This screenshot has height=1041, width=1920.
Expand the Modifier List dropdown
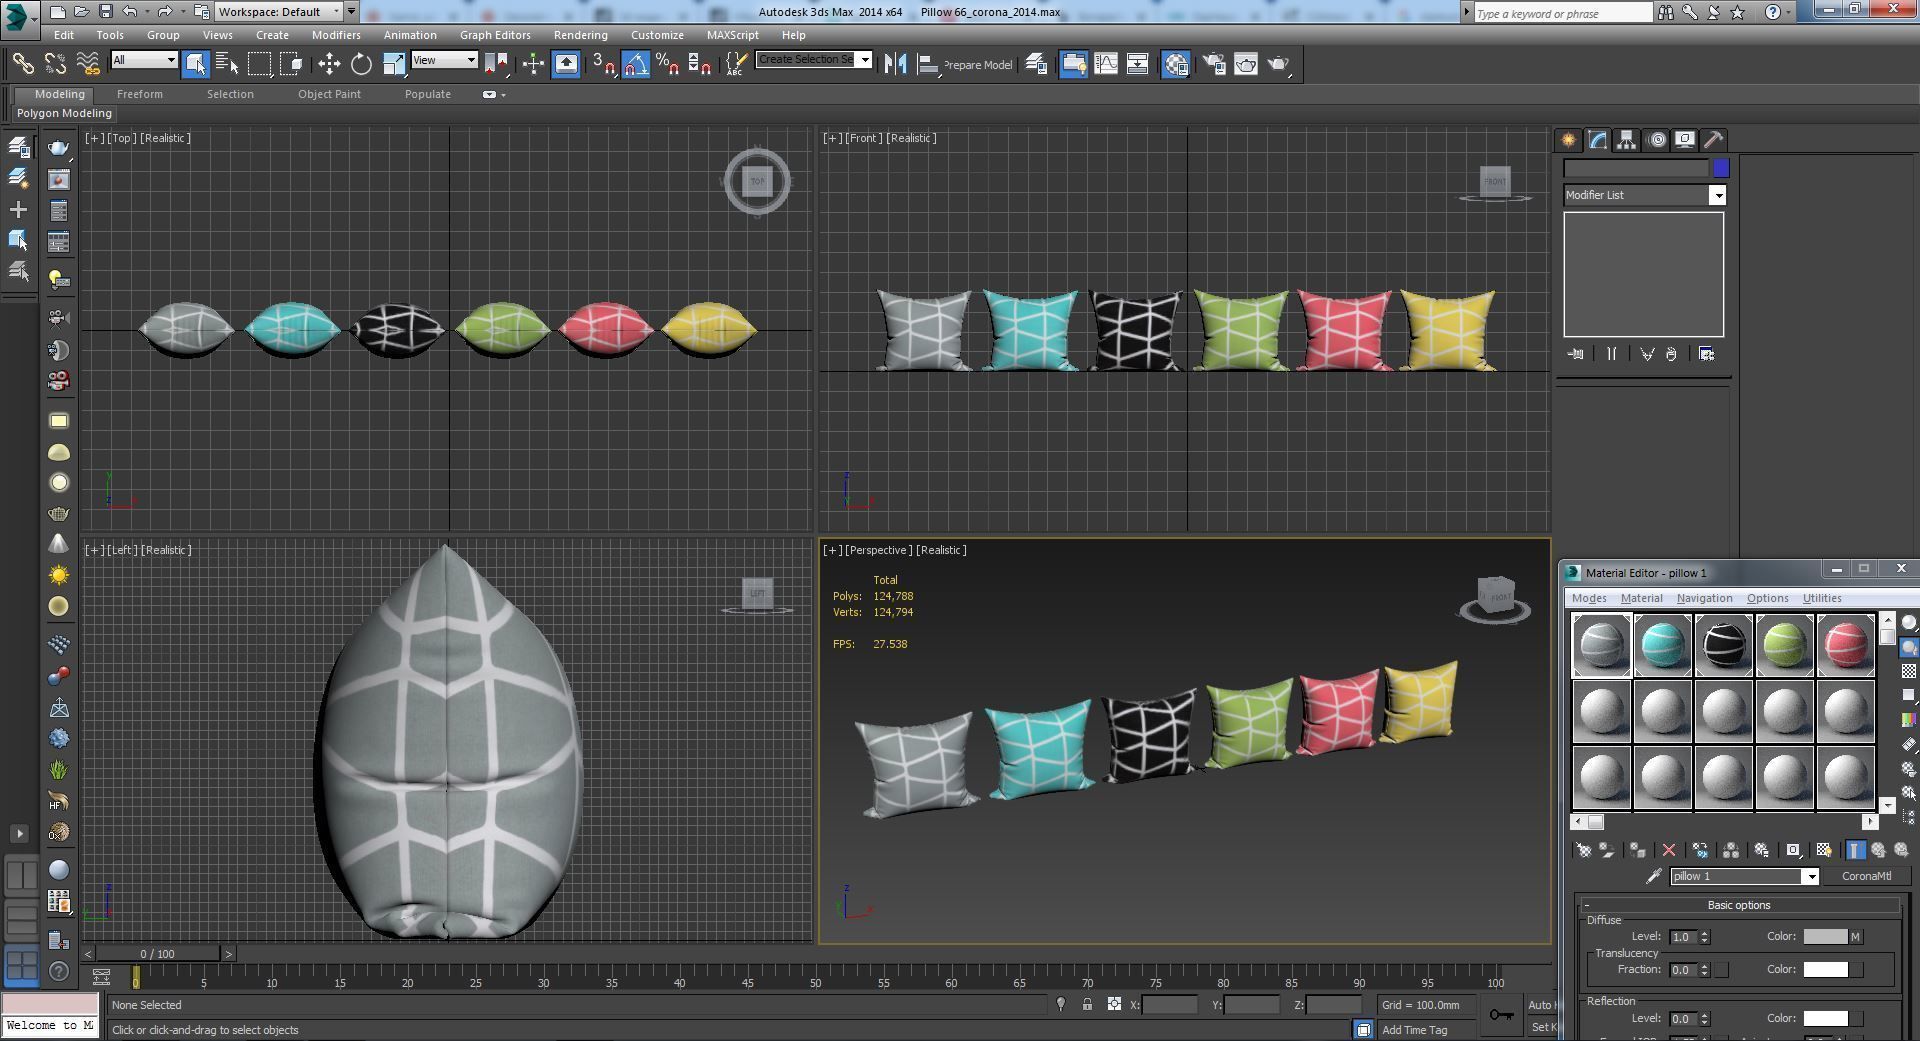pyautogui.click(x=1645, y=195)
